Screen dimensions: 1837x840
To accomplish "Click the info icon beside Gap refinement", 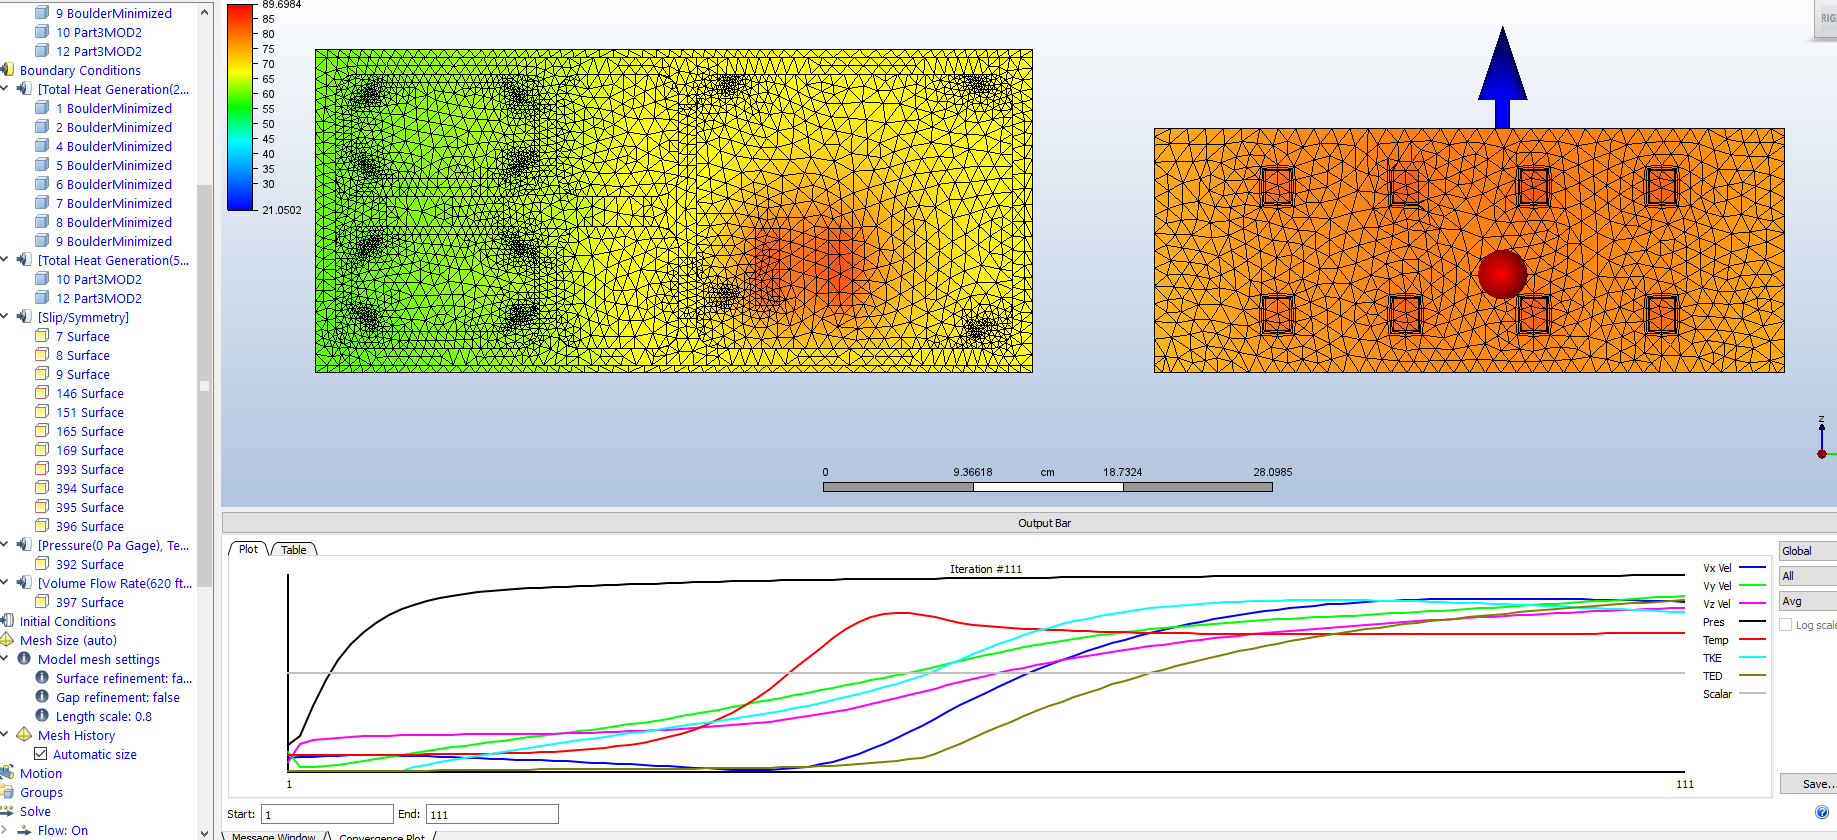I will coord(42,697).
